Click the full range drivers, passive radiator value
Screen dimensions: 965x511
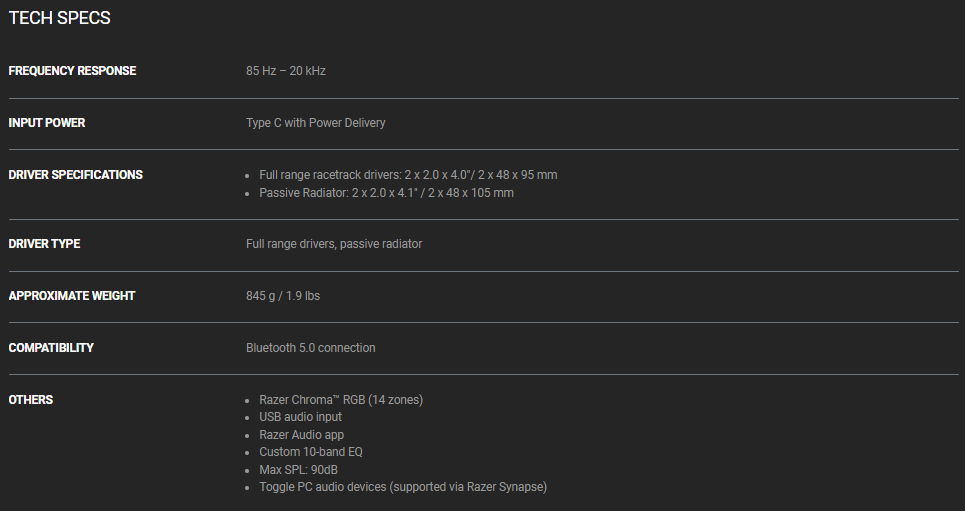click(334, 244)
